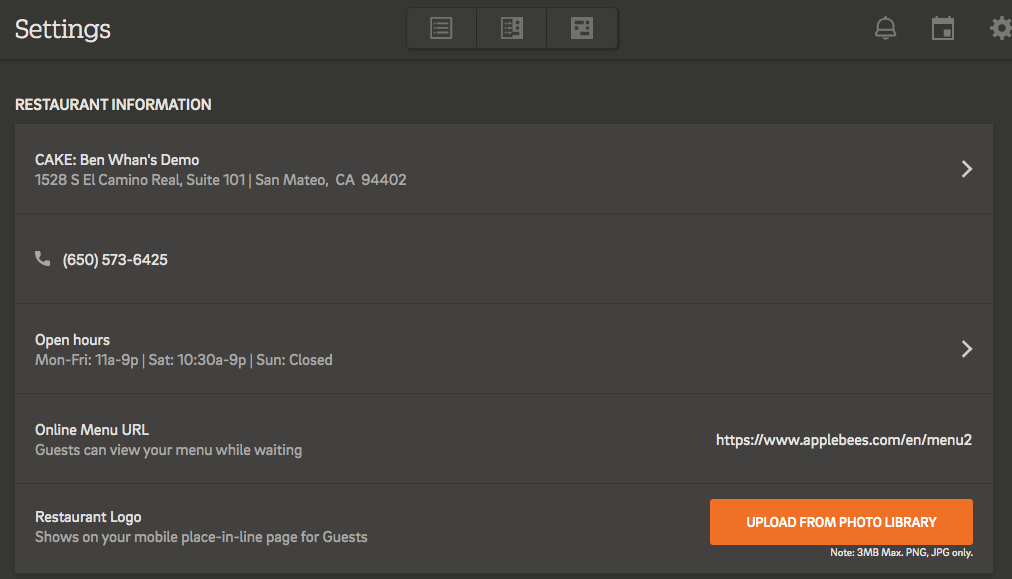1012x579 pixels.
Task: Open notifications via the bell icon
Action: (886, 28)
